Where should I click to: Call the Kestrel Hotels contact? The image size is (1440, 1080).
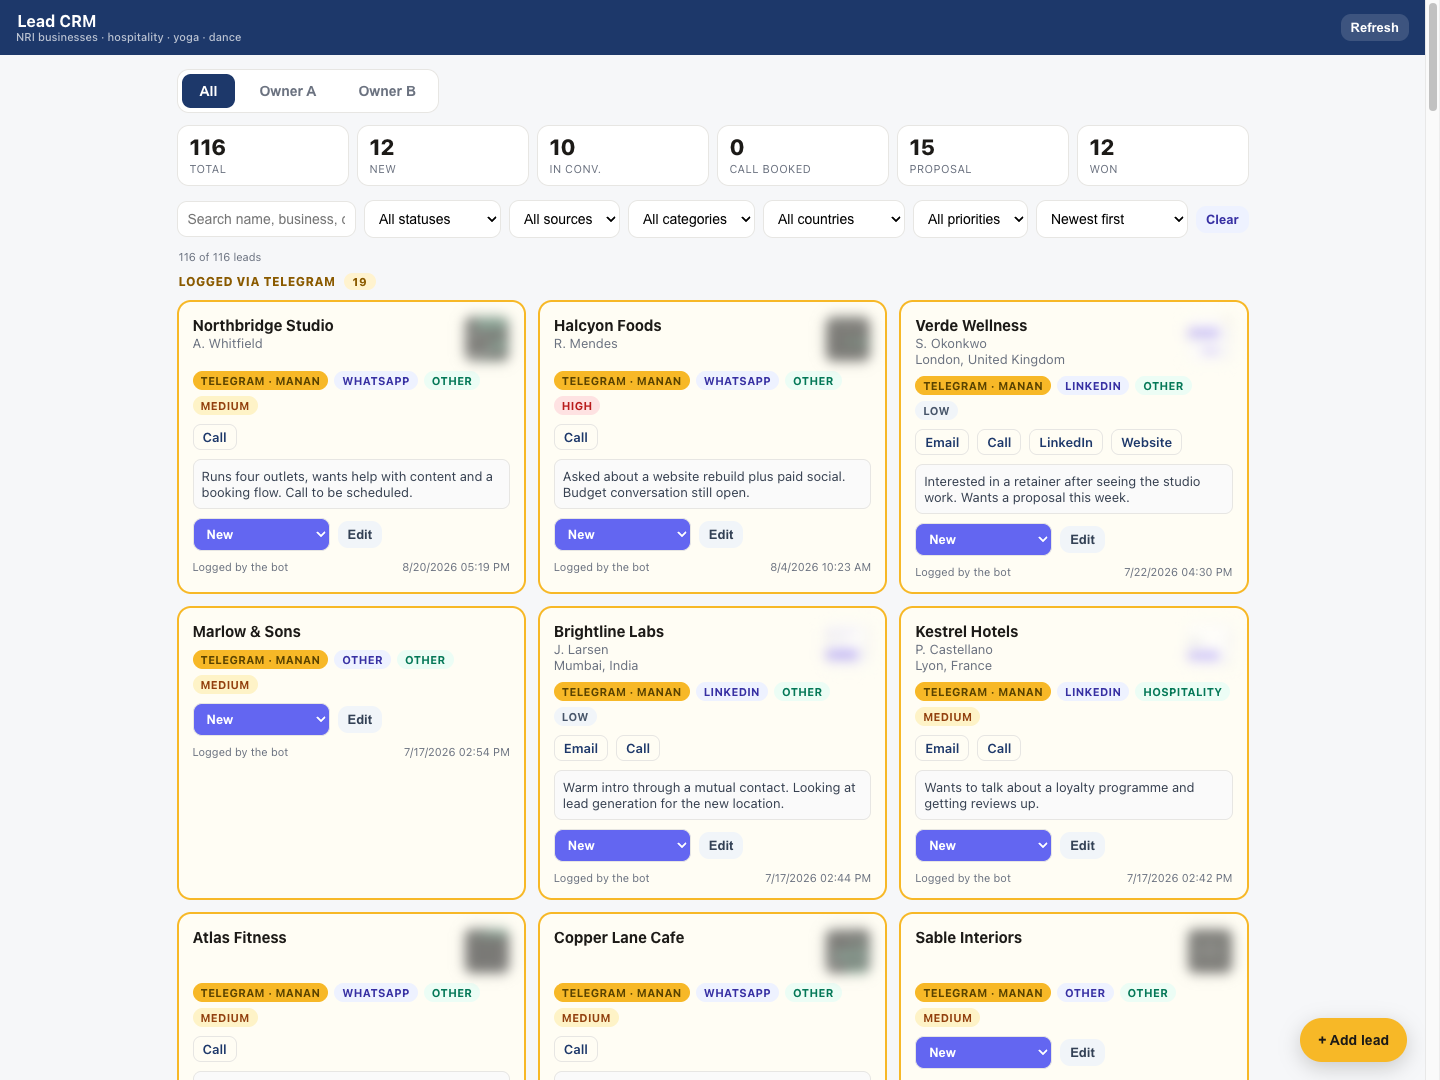999,749
